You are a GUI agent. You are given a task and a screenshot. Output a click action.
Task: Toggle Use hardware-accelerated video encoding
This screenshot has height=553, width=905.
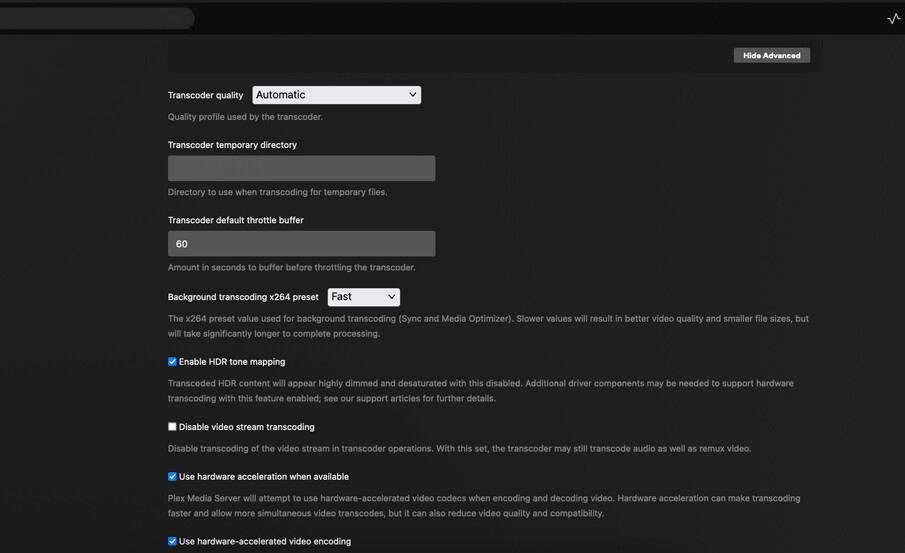(x=172, y=541)
